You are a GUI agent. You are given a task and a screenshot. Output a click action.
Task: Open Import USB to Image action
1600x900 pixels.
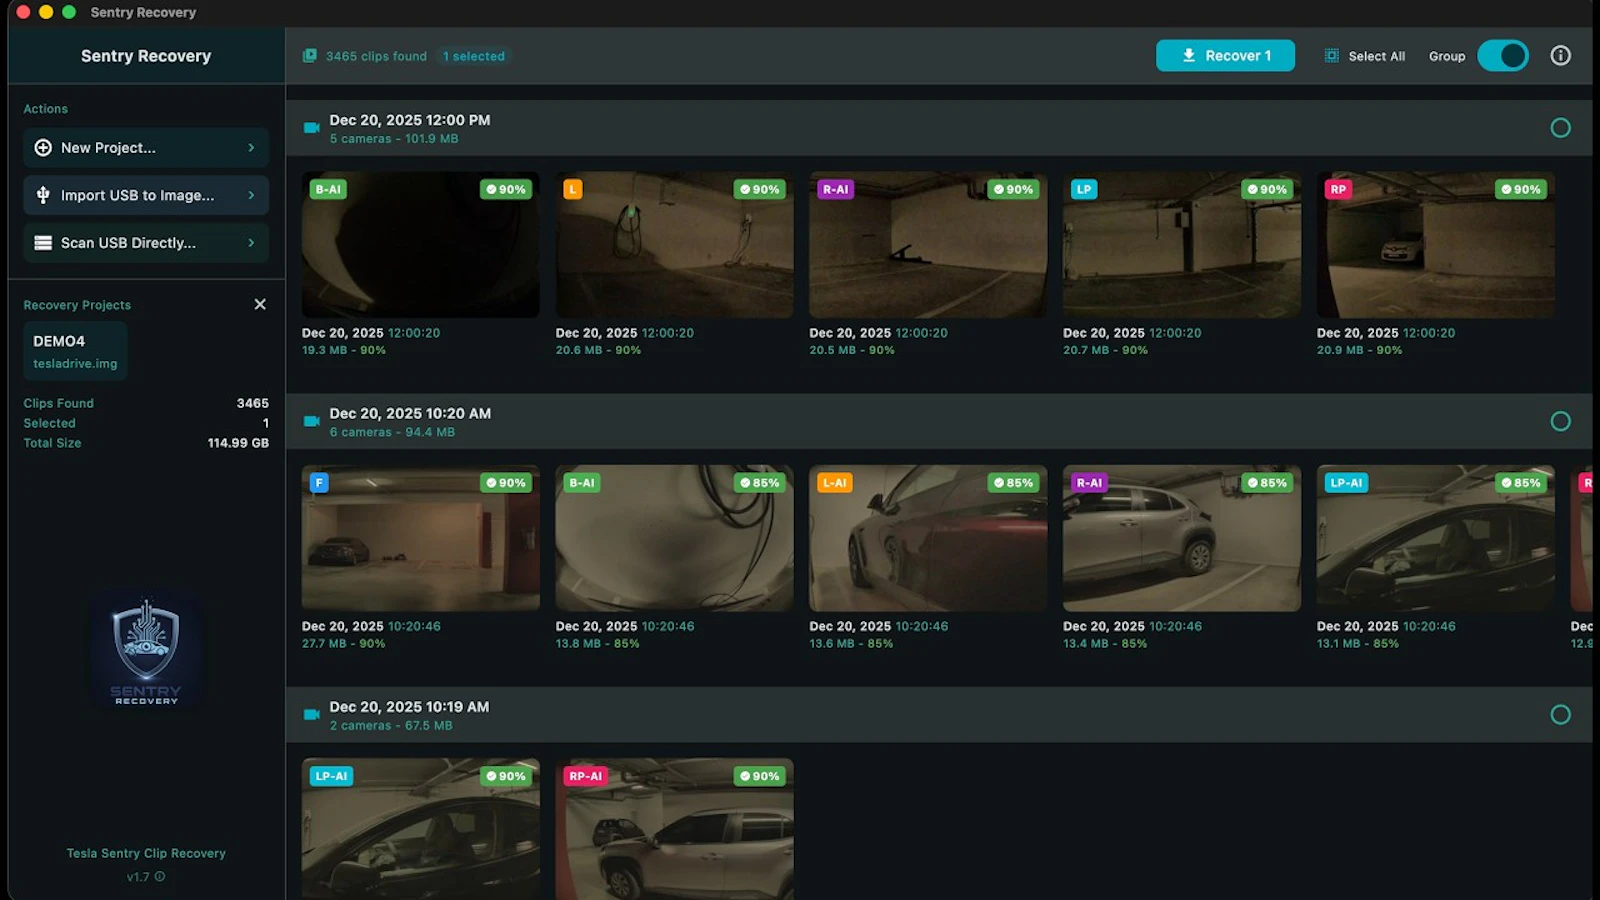146,195
